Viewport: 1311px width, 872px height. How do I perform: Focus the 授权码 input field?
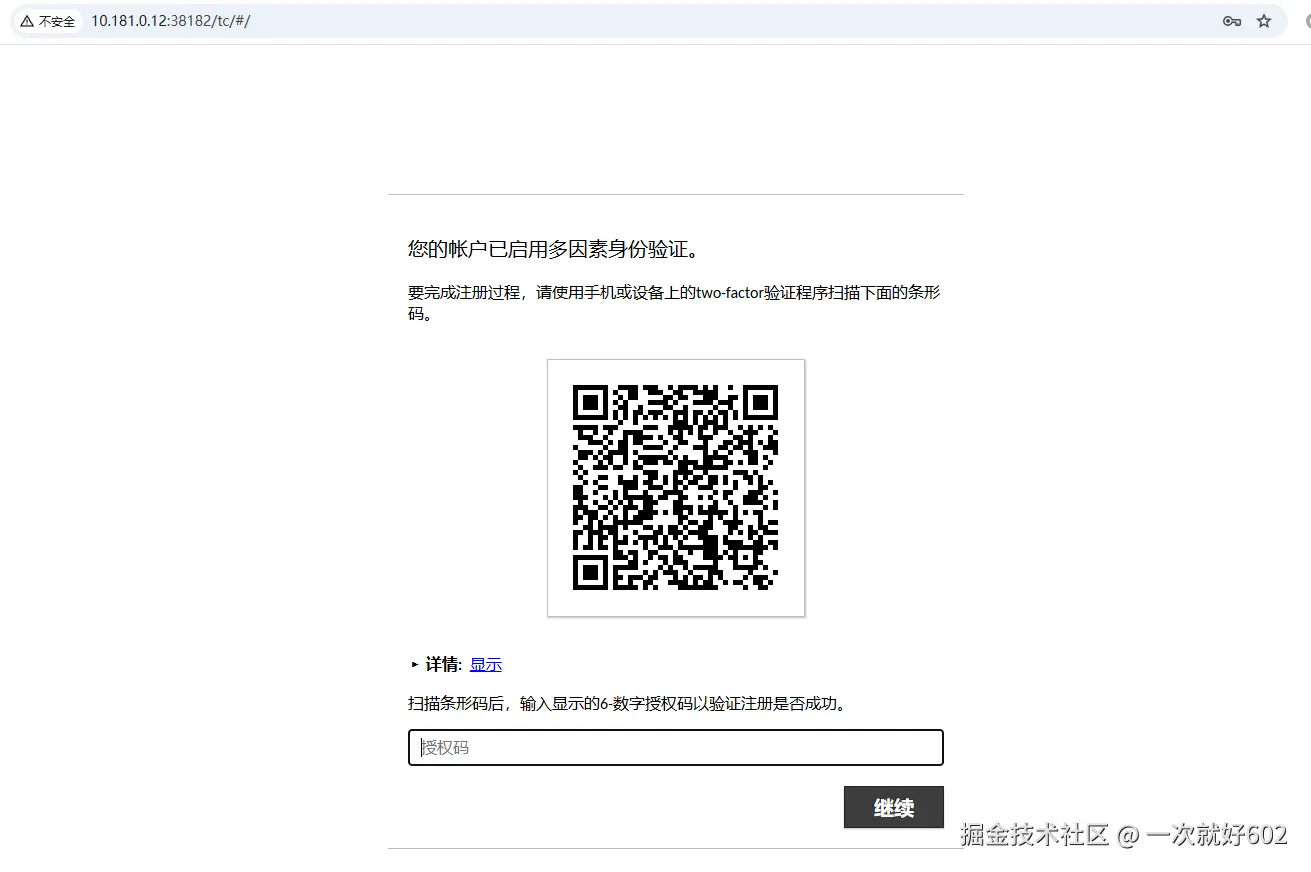(x=676, y=748)
